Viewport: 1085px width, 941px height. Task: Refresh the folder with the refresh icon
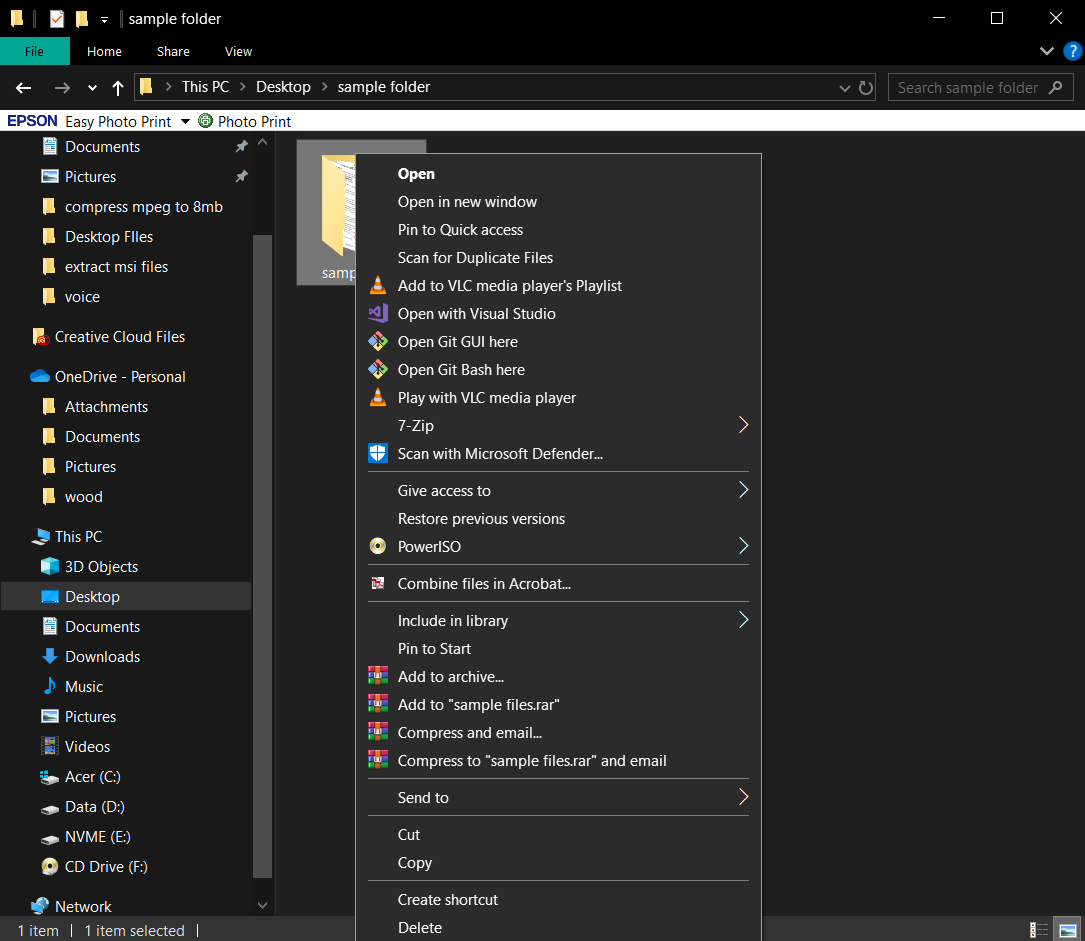point(866,87)
